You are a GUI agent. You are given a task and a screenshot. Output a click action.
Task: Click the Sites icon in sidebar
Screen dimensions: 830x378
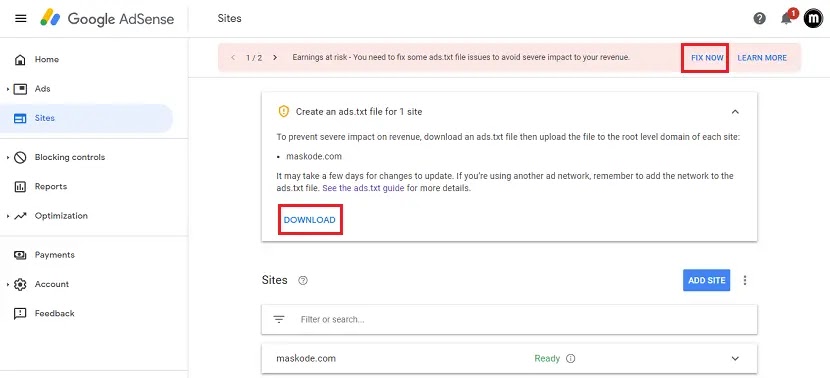coord(20,118)
